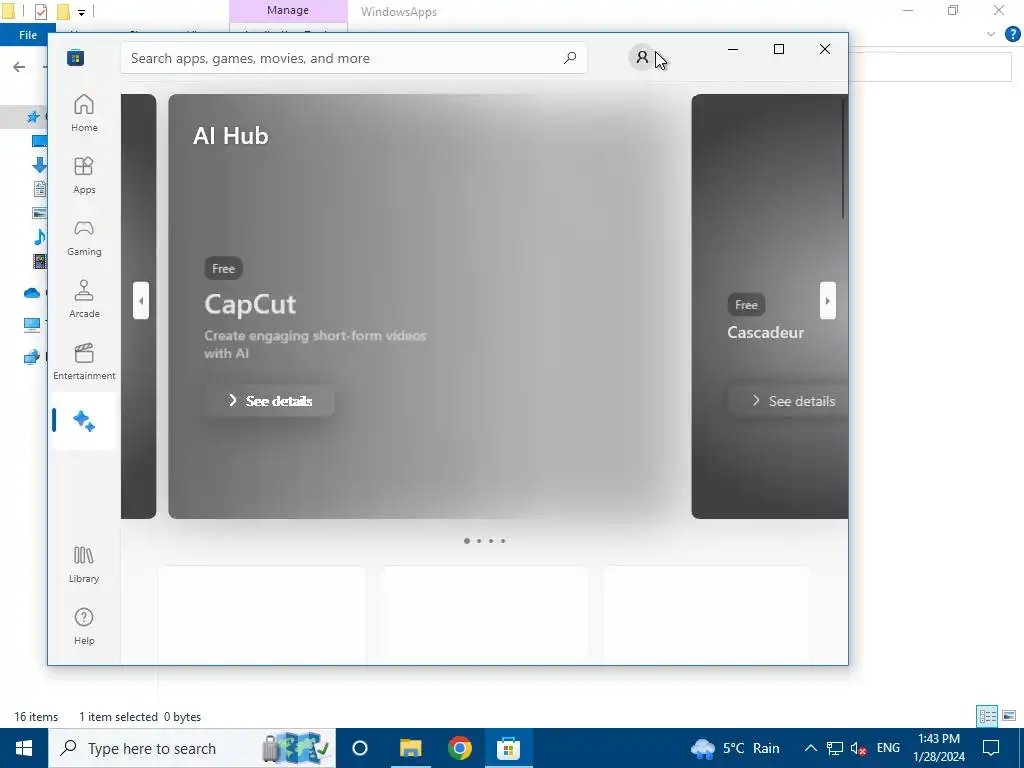
Task: Select Network icon in navigation pane
Action: click(x=32, y=357)
